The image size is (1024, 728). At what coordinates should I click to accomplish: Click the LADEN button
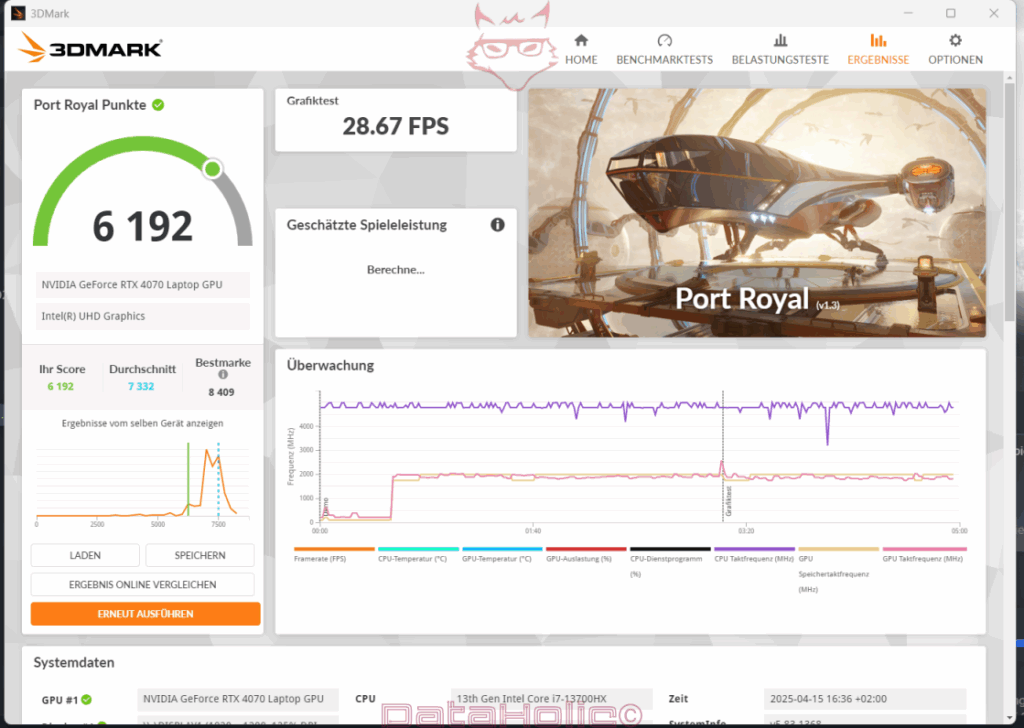[85, 555]
